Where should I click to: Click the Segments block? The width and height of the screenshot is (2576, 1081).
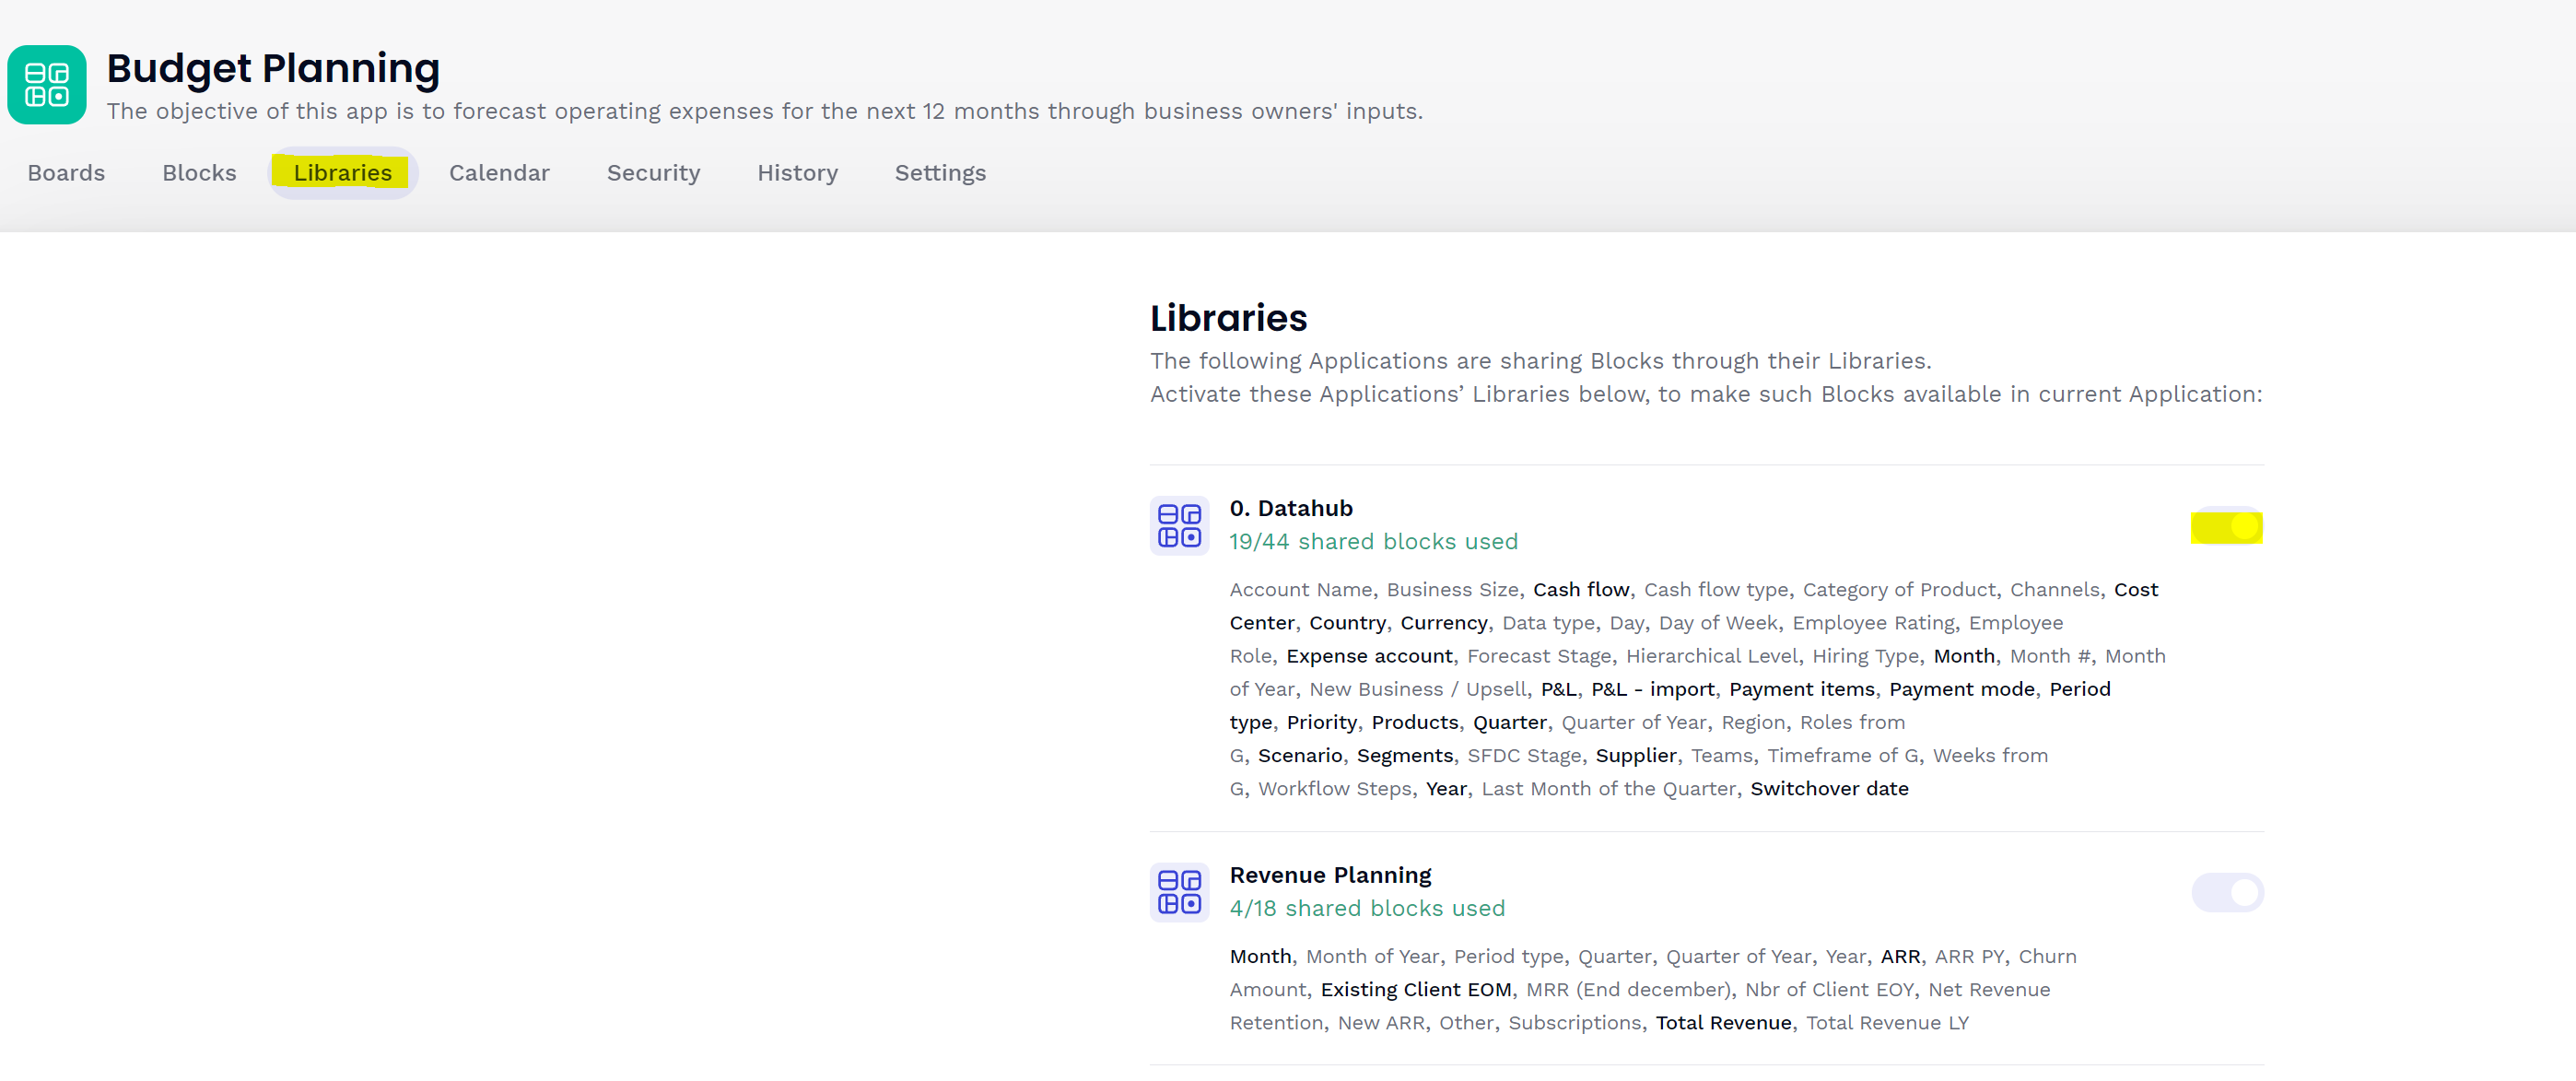click(1404, 755)
